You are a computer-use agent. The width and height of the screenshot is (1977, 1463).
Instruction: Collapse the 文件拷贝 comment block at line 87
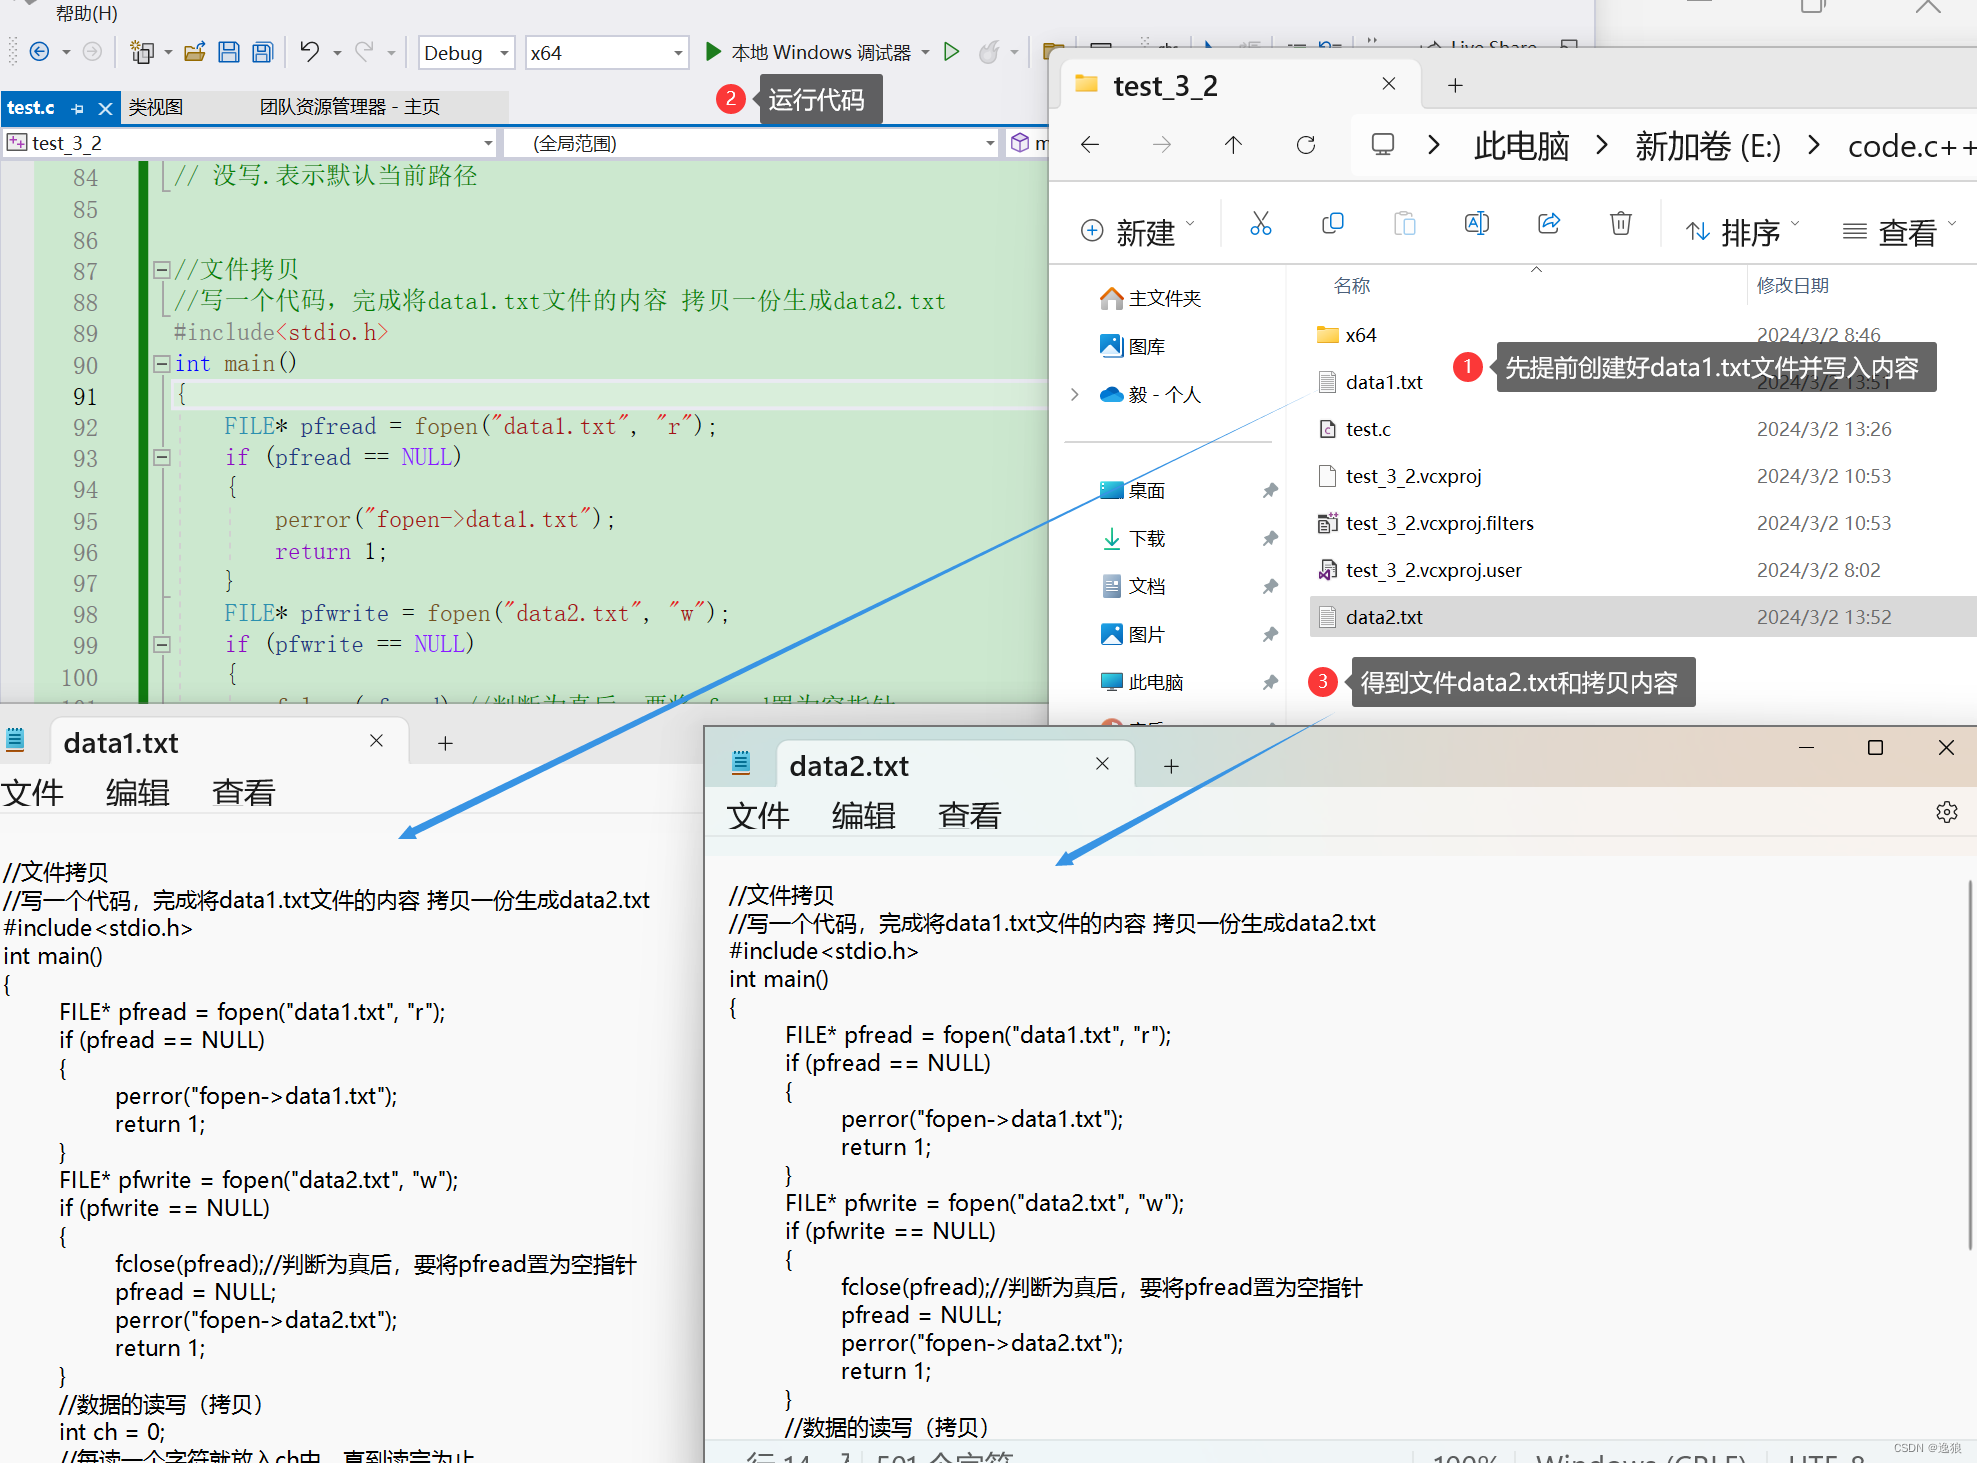(161, 270)
